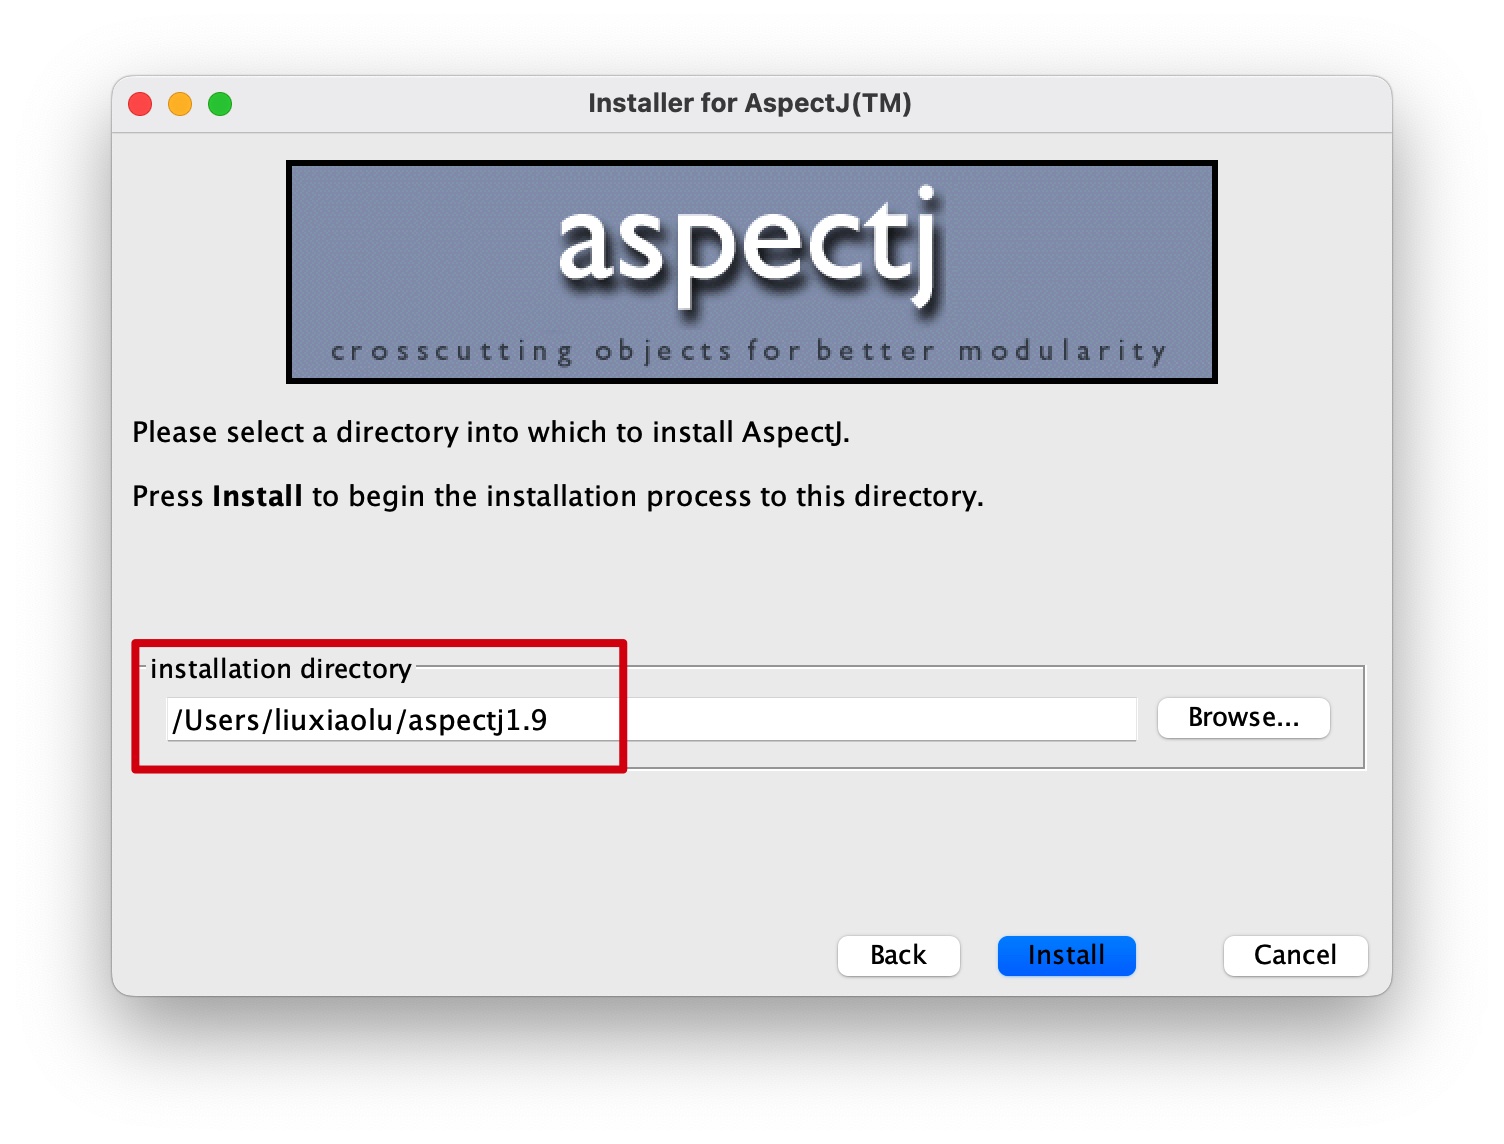
Task: Click the word 'AspectJ' in the first instruction
Action: (794, 432)
